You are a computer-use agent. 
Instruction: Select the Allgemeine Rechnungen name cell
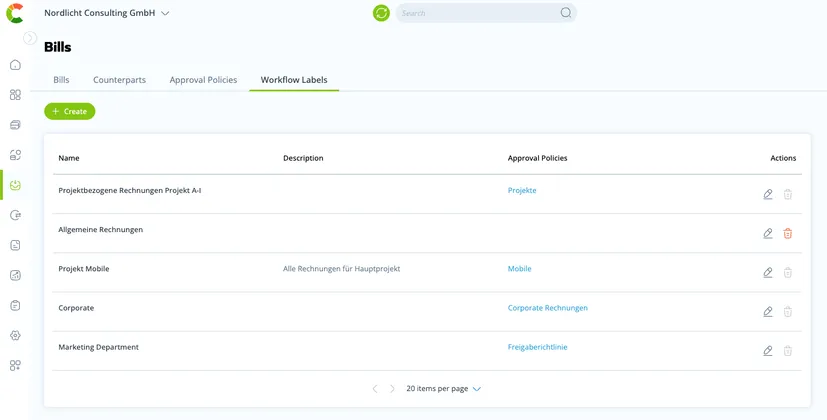pos(101,230)
